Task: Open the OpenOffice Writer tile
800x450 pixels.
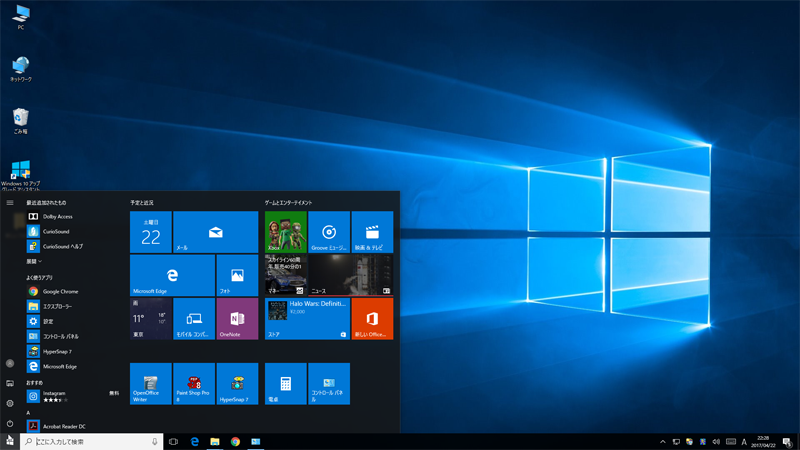Action: [x=151, y=384]
